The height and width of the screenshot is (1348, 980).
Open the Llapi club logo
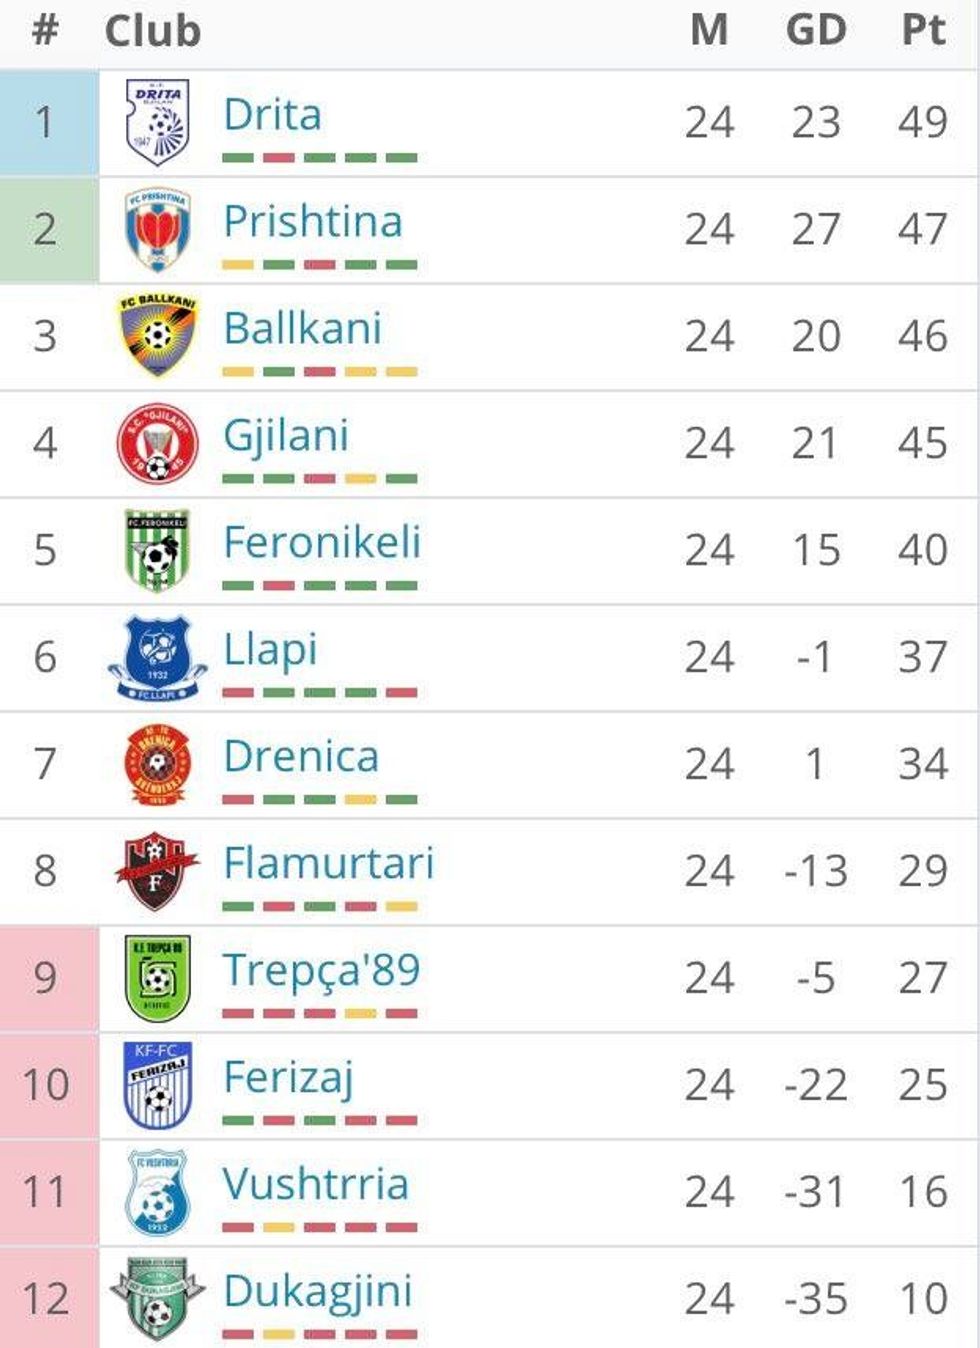point(157,657)
